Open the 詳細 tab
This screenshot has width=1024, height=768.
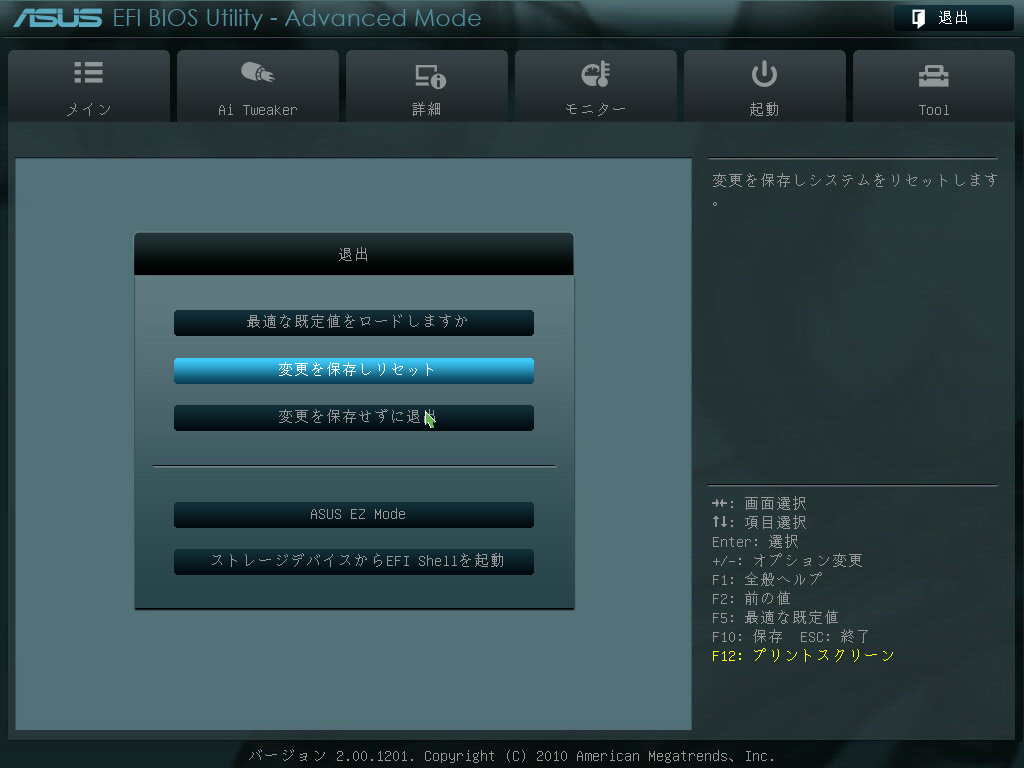426,86
